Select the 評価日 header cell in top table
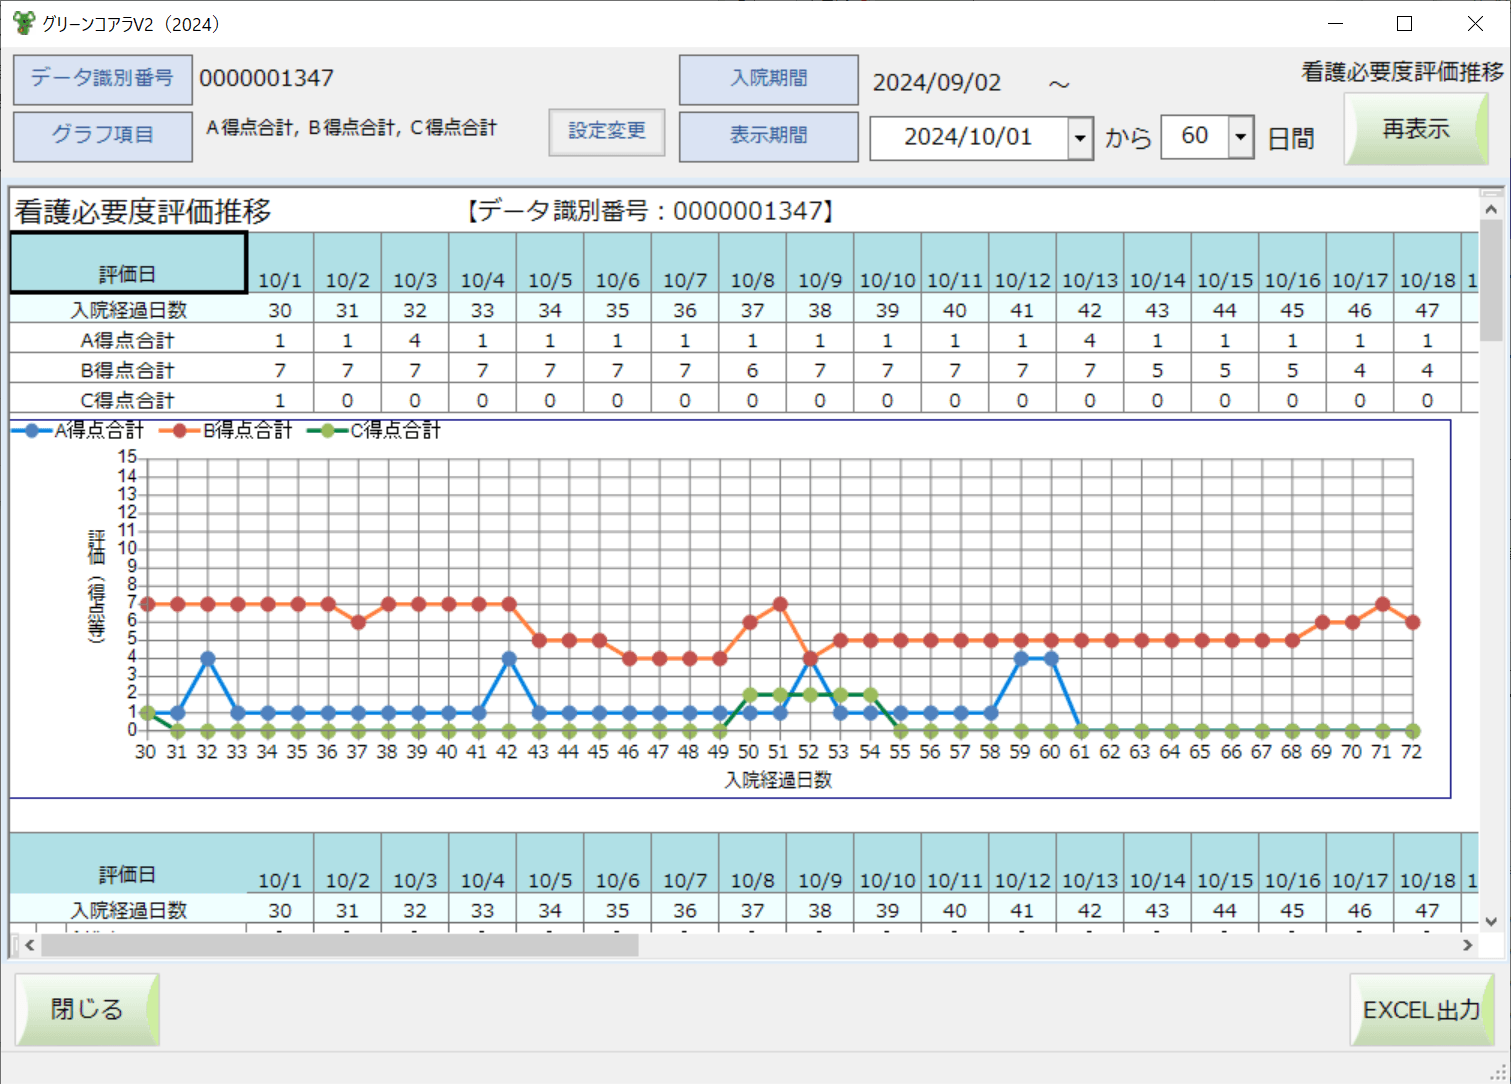 (x=128, y=263)
